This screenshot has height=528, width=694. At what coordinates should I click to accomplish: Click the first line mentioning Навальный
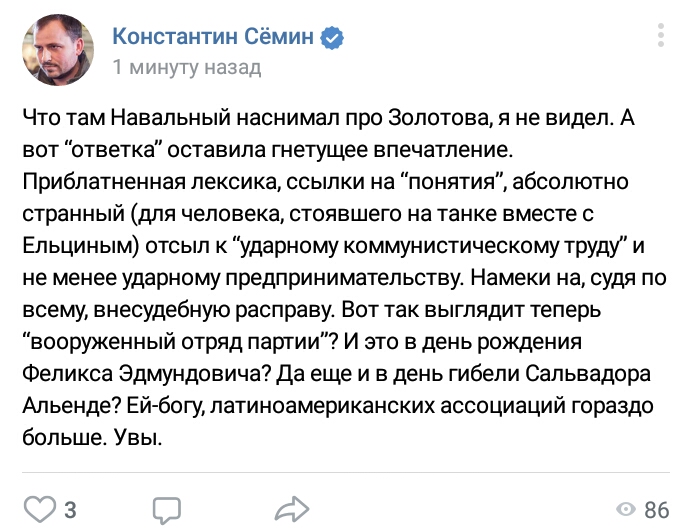coord(329,119)
